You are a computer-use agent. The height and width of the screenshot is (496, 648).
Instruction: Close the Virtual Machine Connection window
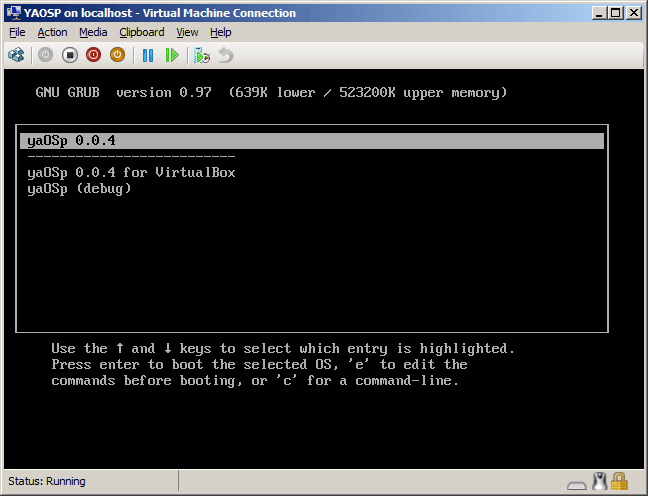pos(634,13)
